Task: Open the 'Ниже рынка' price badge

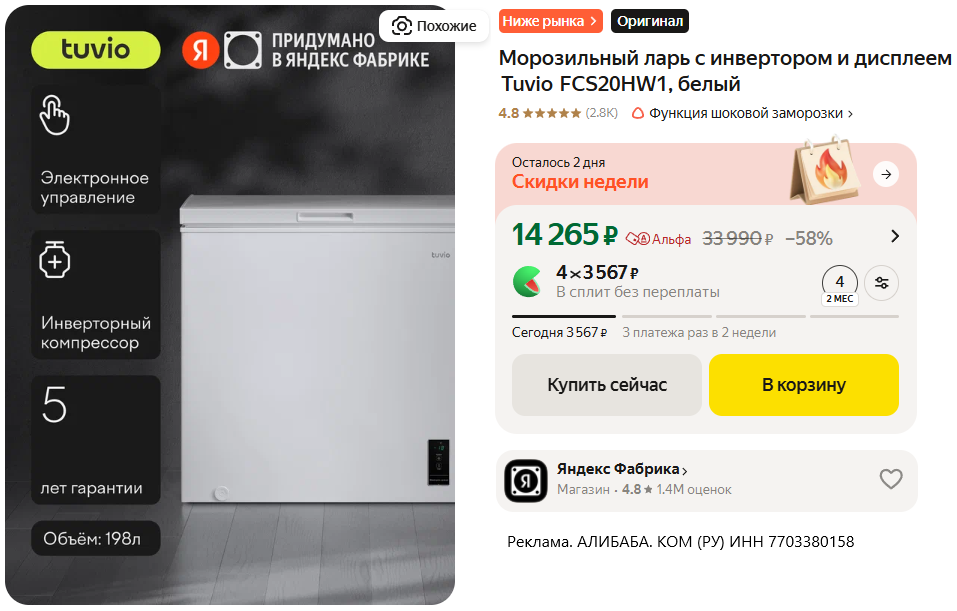Action: 550,21
